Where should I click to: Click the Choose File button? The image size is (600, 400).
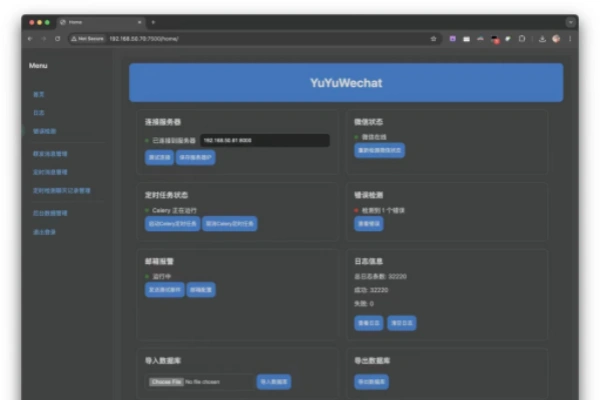click(165, 382)
